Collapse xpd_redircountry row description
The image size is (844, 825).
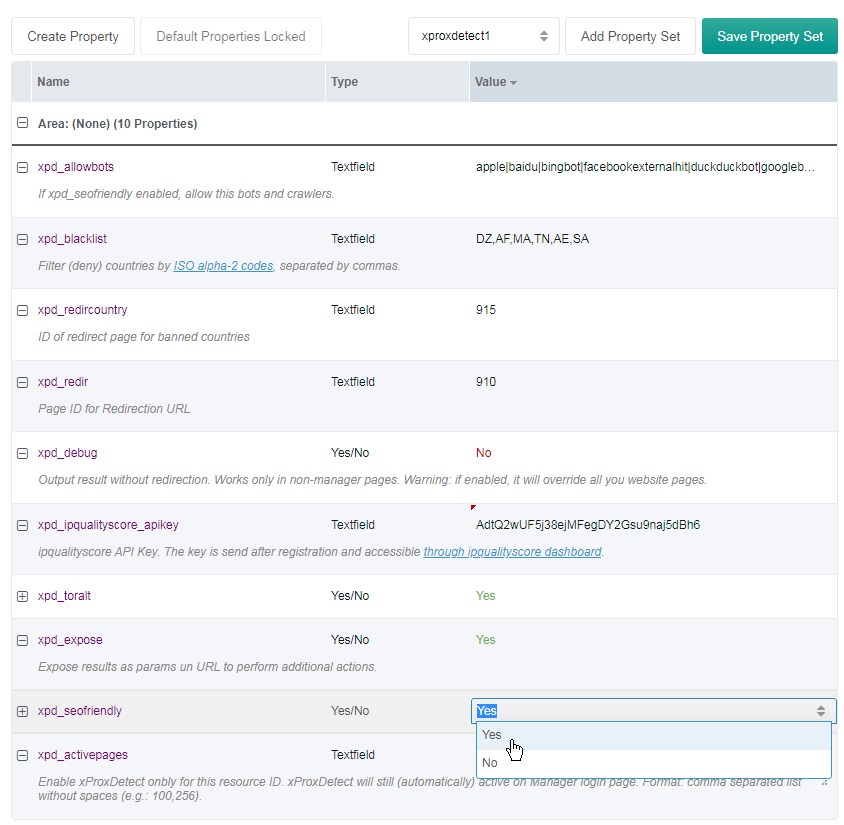pyautogui.click(x=22, y=311)
